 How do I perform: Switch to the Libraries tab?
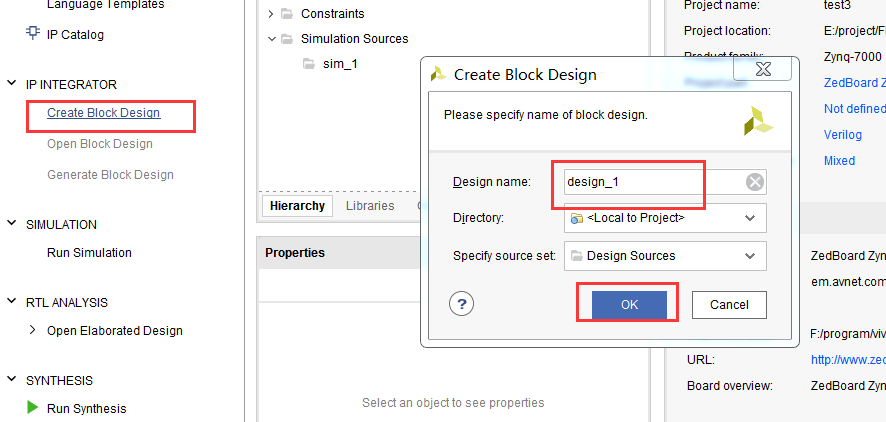[x=370, y=205]
